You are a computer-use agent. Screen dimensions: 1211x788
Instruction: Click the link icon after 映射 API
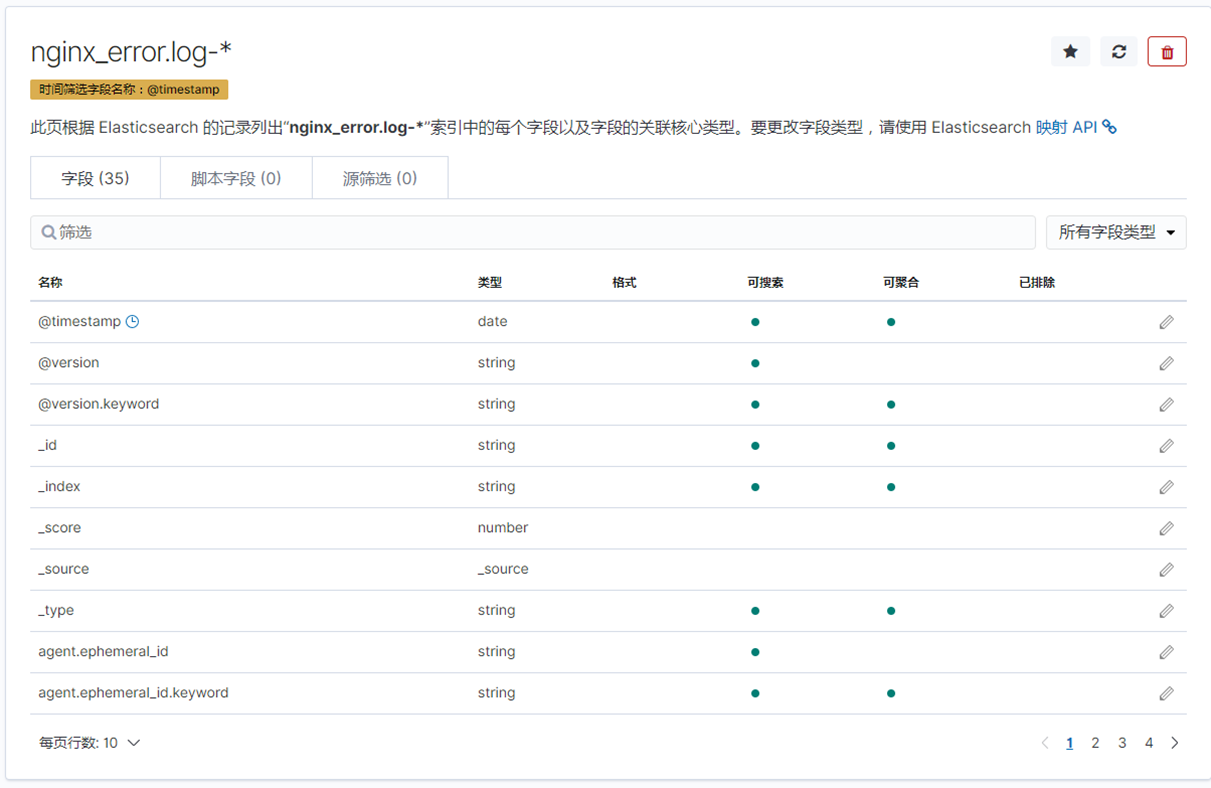point(1109,127)
